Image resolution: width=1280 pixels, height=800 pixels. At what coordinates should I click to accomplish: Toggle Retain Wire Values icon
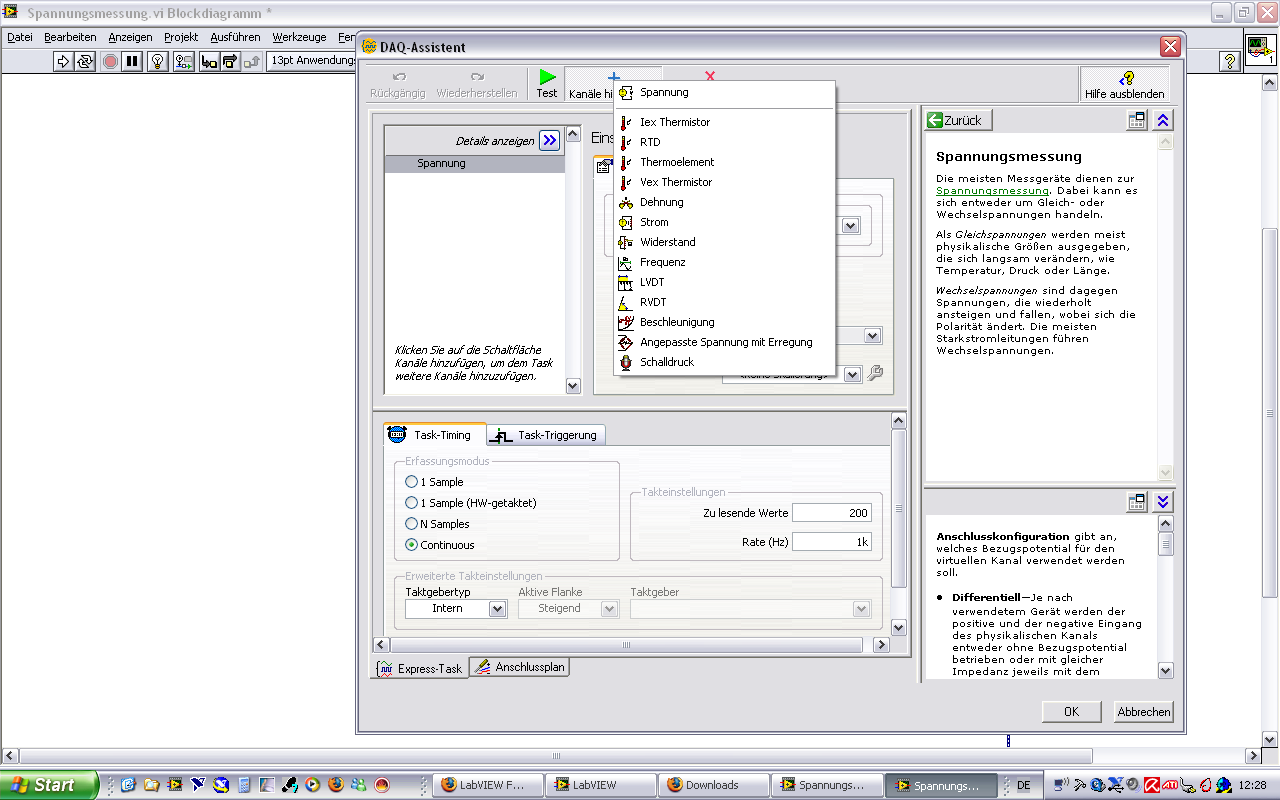[x=184, y=61]
